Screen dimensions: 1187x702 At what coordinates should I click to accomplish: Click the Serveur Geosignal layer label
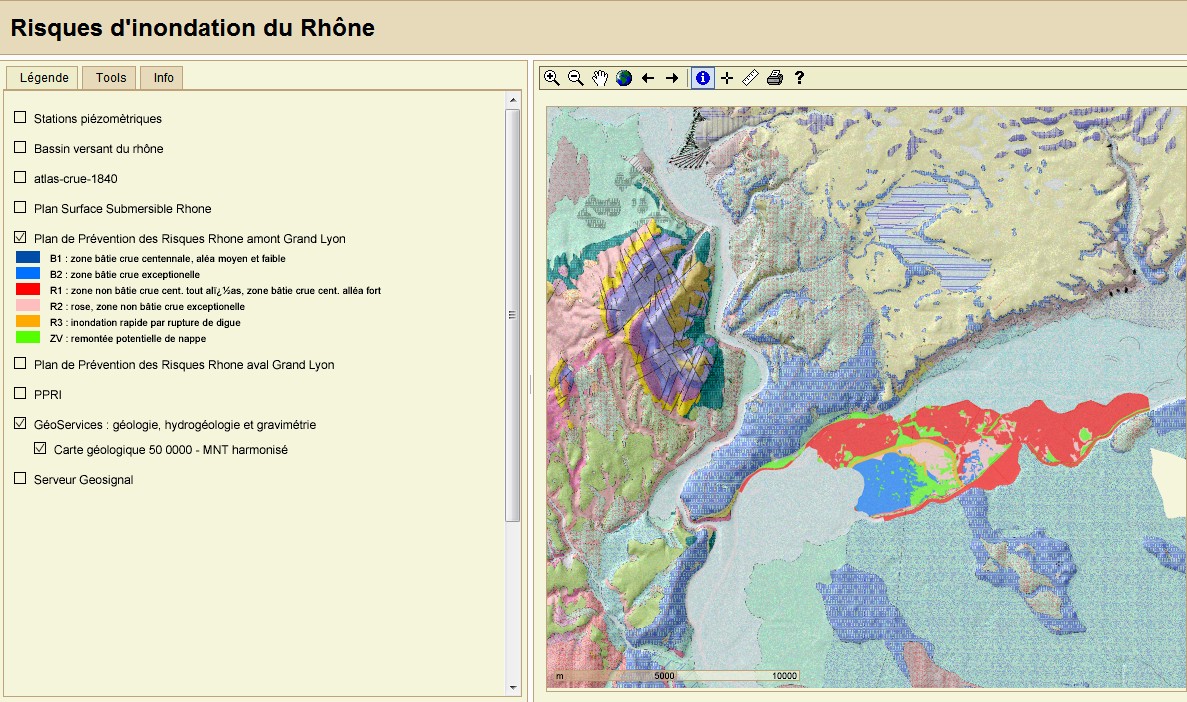[83, 480]
